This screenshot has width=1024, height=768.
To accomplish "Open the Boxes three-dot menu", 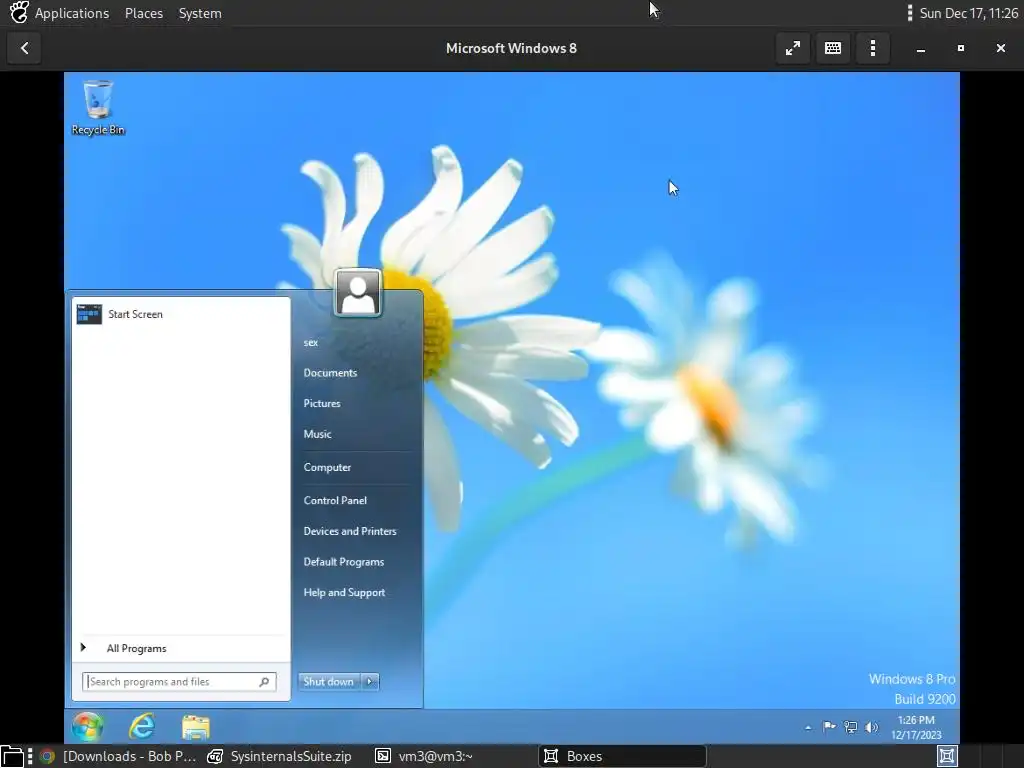I will click(872, 48).
